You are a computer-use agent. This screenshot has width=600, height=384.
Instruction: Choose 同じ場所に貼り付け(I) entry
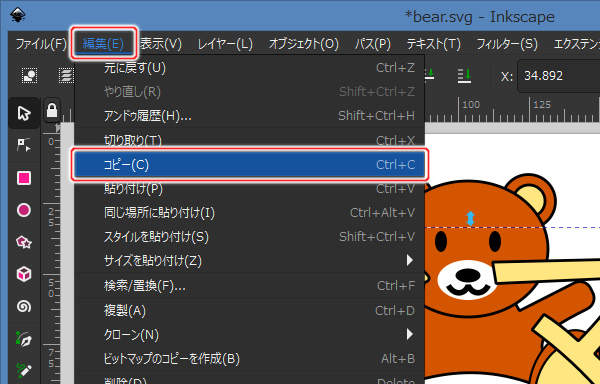coord(249,213)
